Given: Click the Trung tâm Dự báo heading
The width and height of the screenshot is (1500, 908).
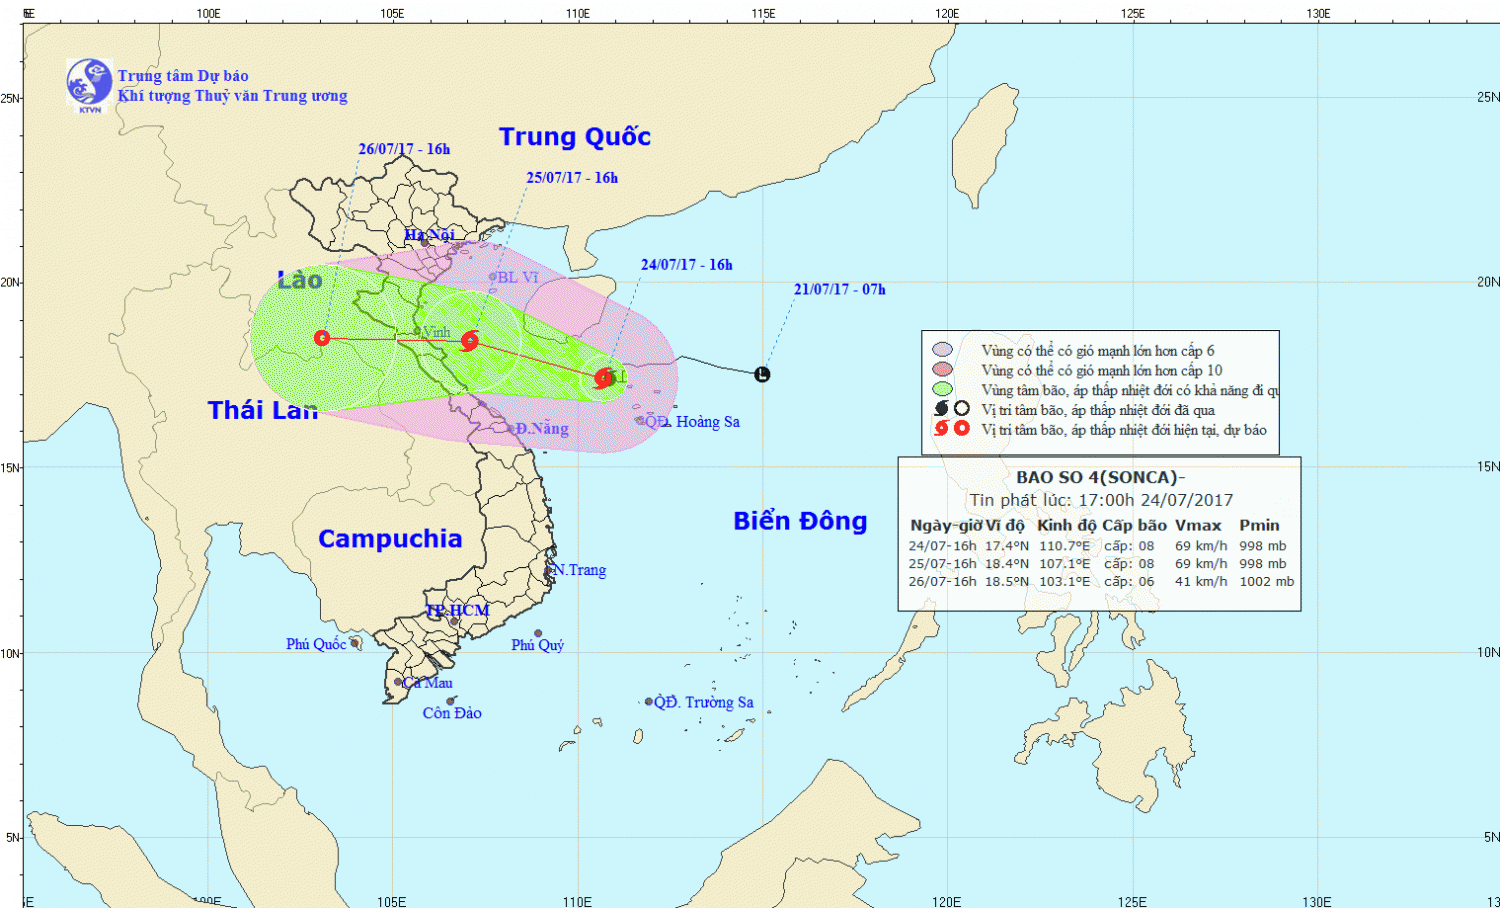Looking at the screenshot, I should [x=183, y=76].
